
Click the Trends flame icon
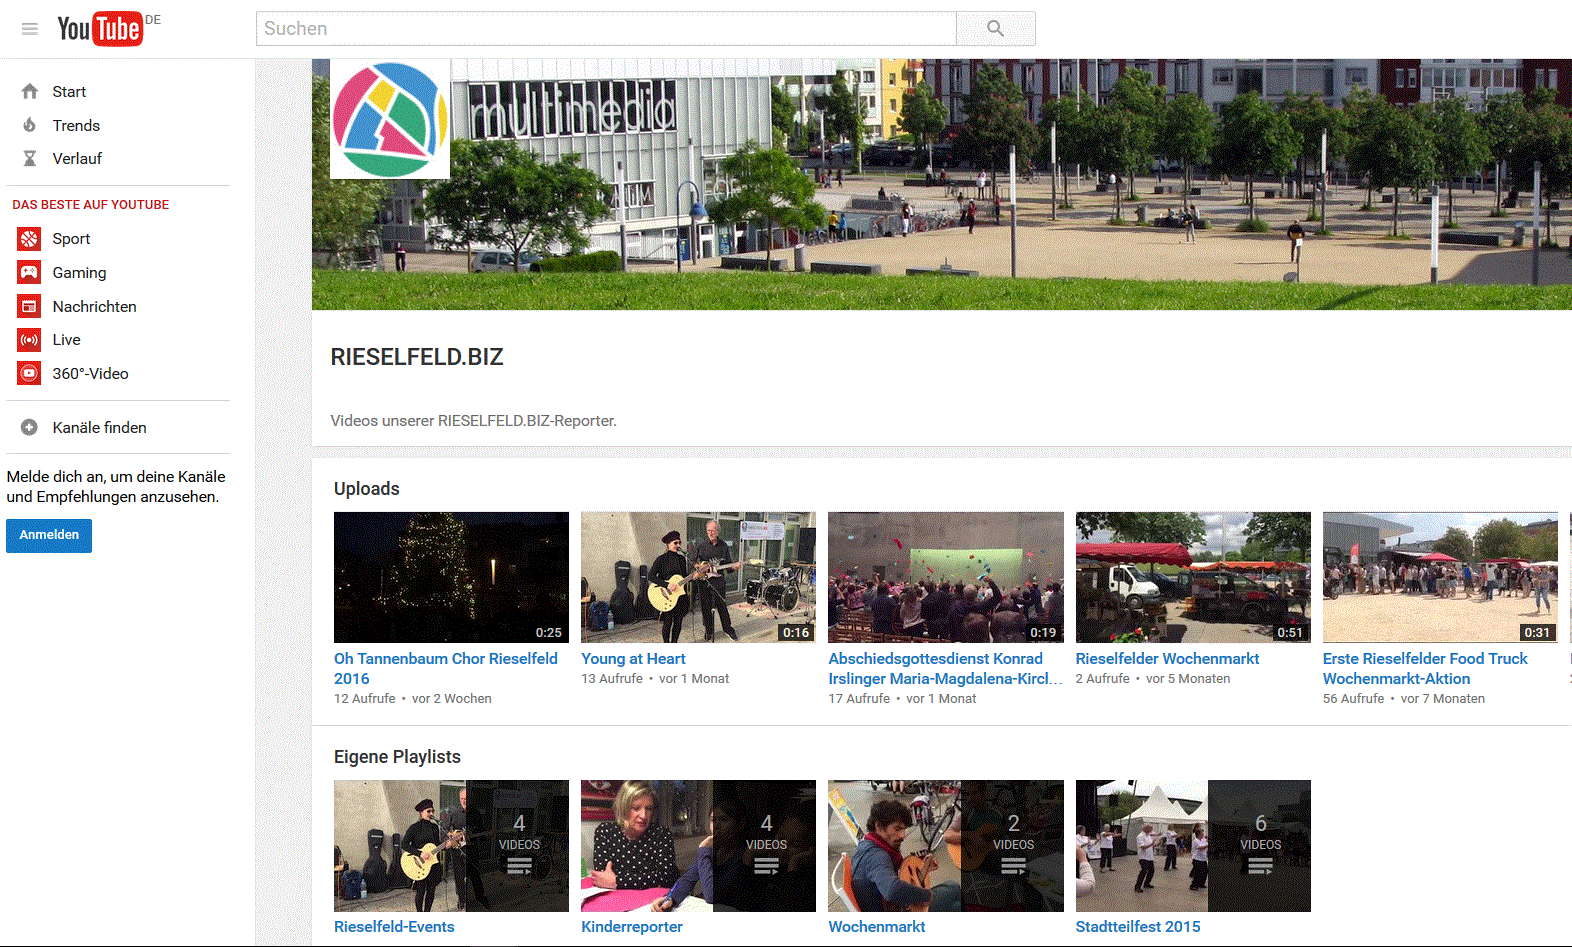pos(30,125)
